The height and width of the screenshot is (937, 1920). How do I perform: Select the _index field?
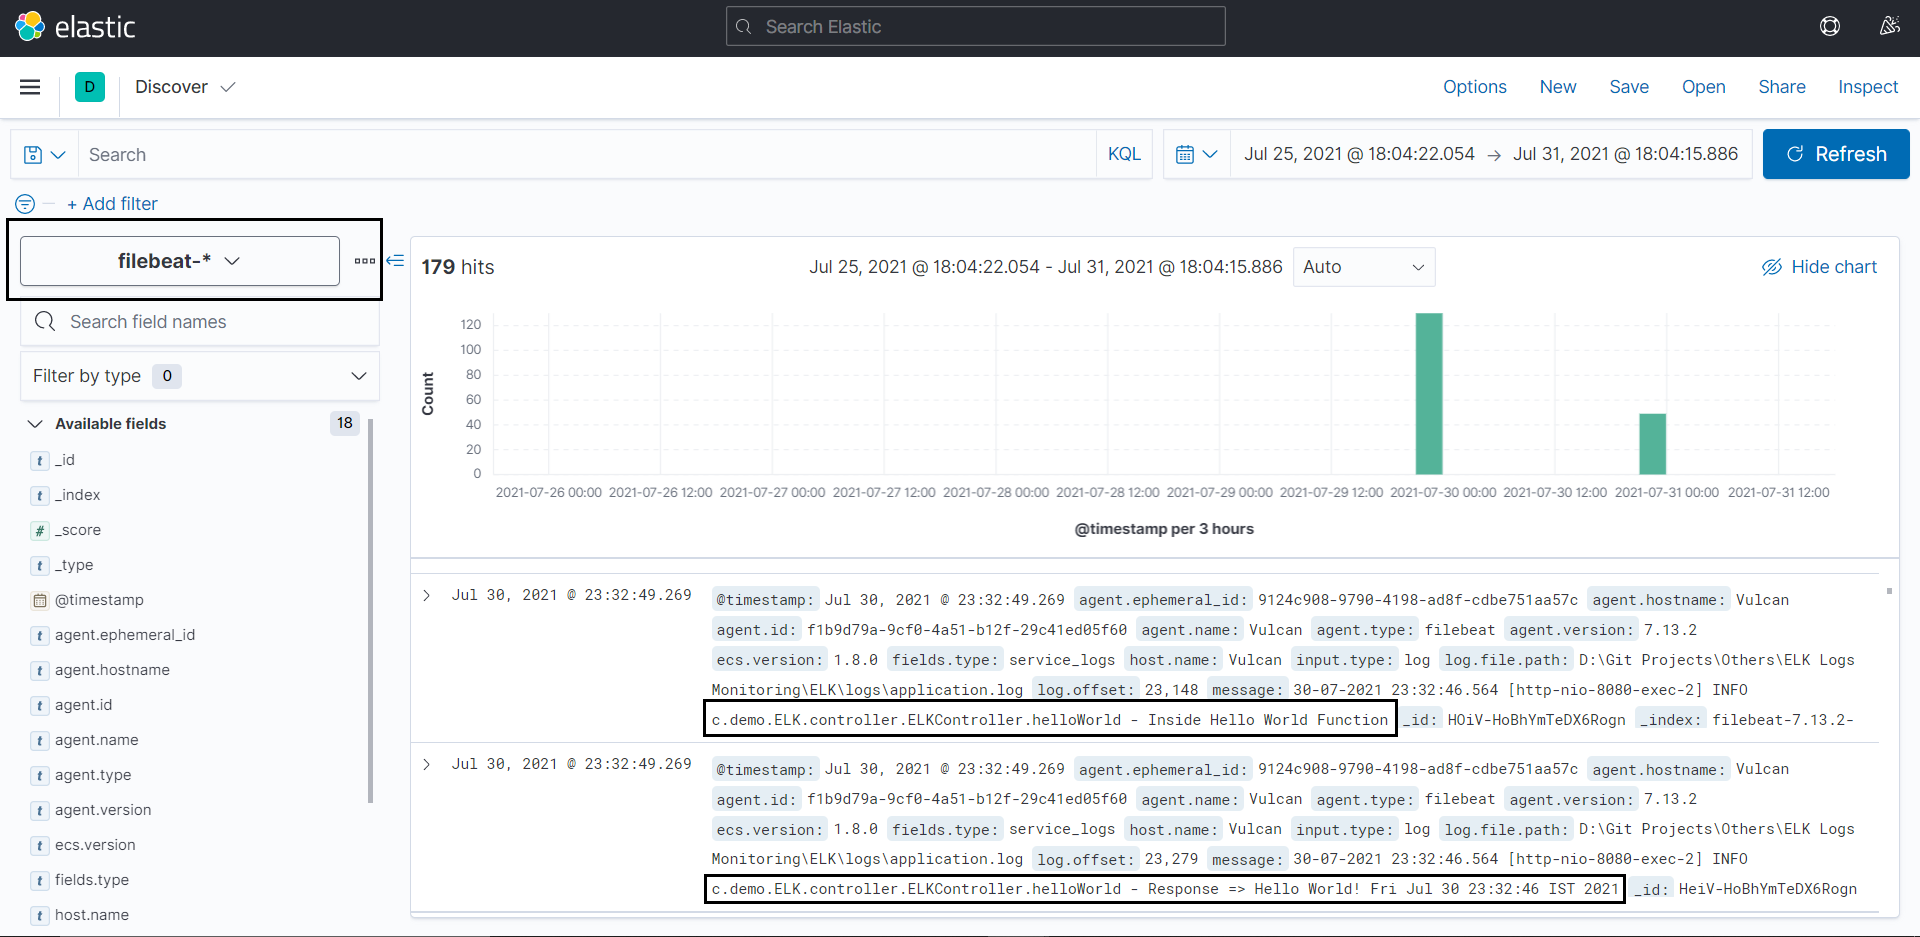[77, 495]
